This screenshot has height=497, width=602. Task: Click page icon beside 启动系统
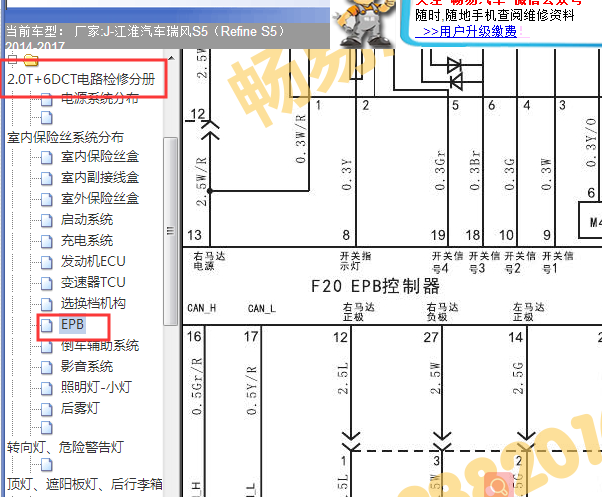pyautogui.click(x=46, y=221)
